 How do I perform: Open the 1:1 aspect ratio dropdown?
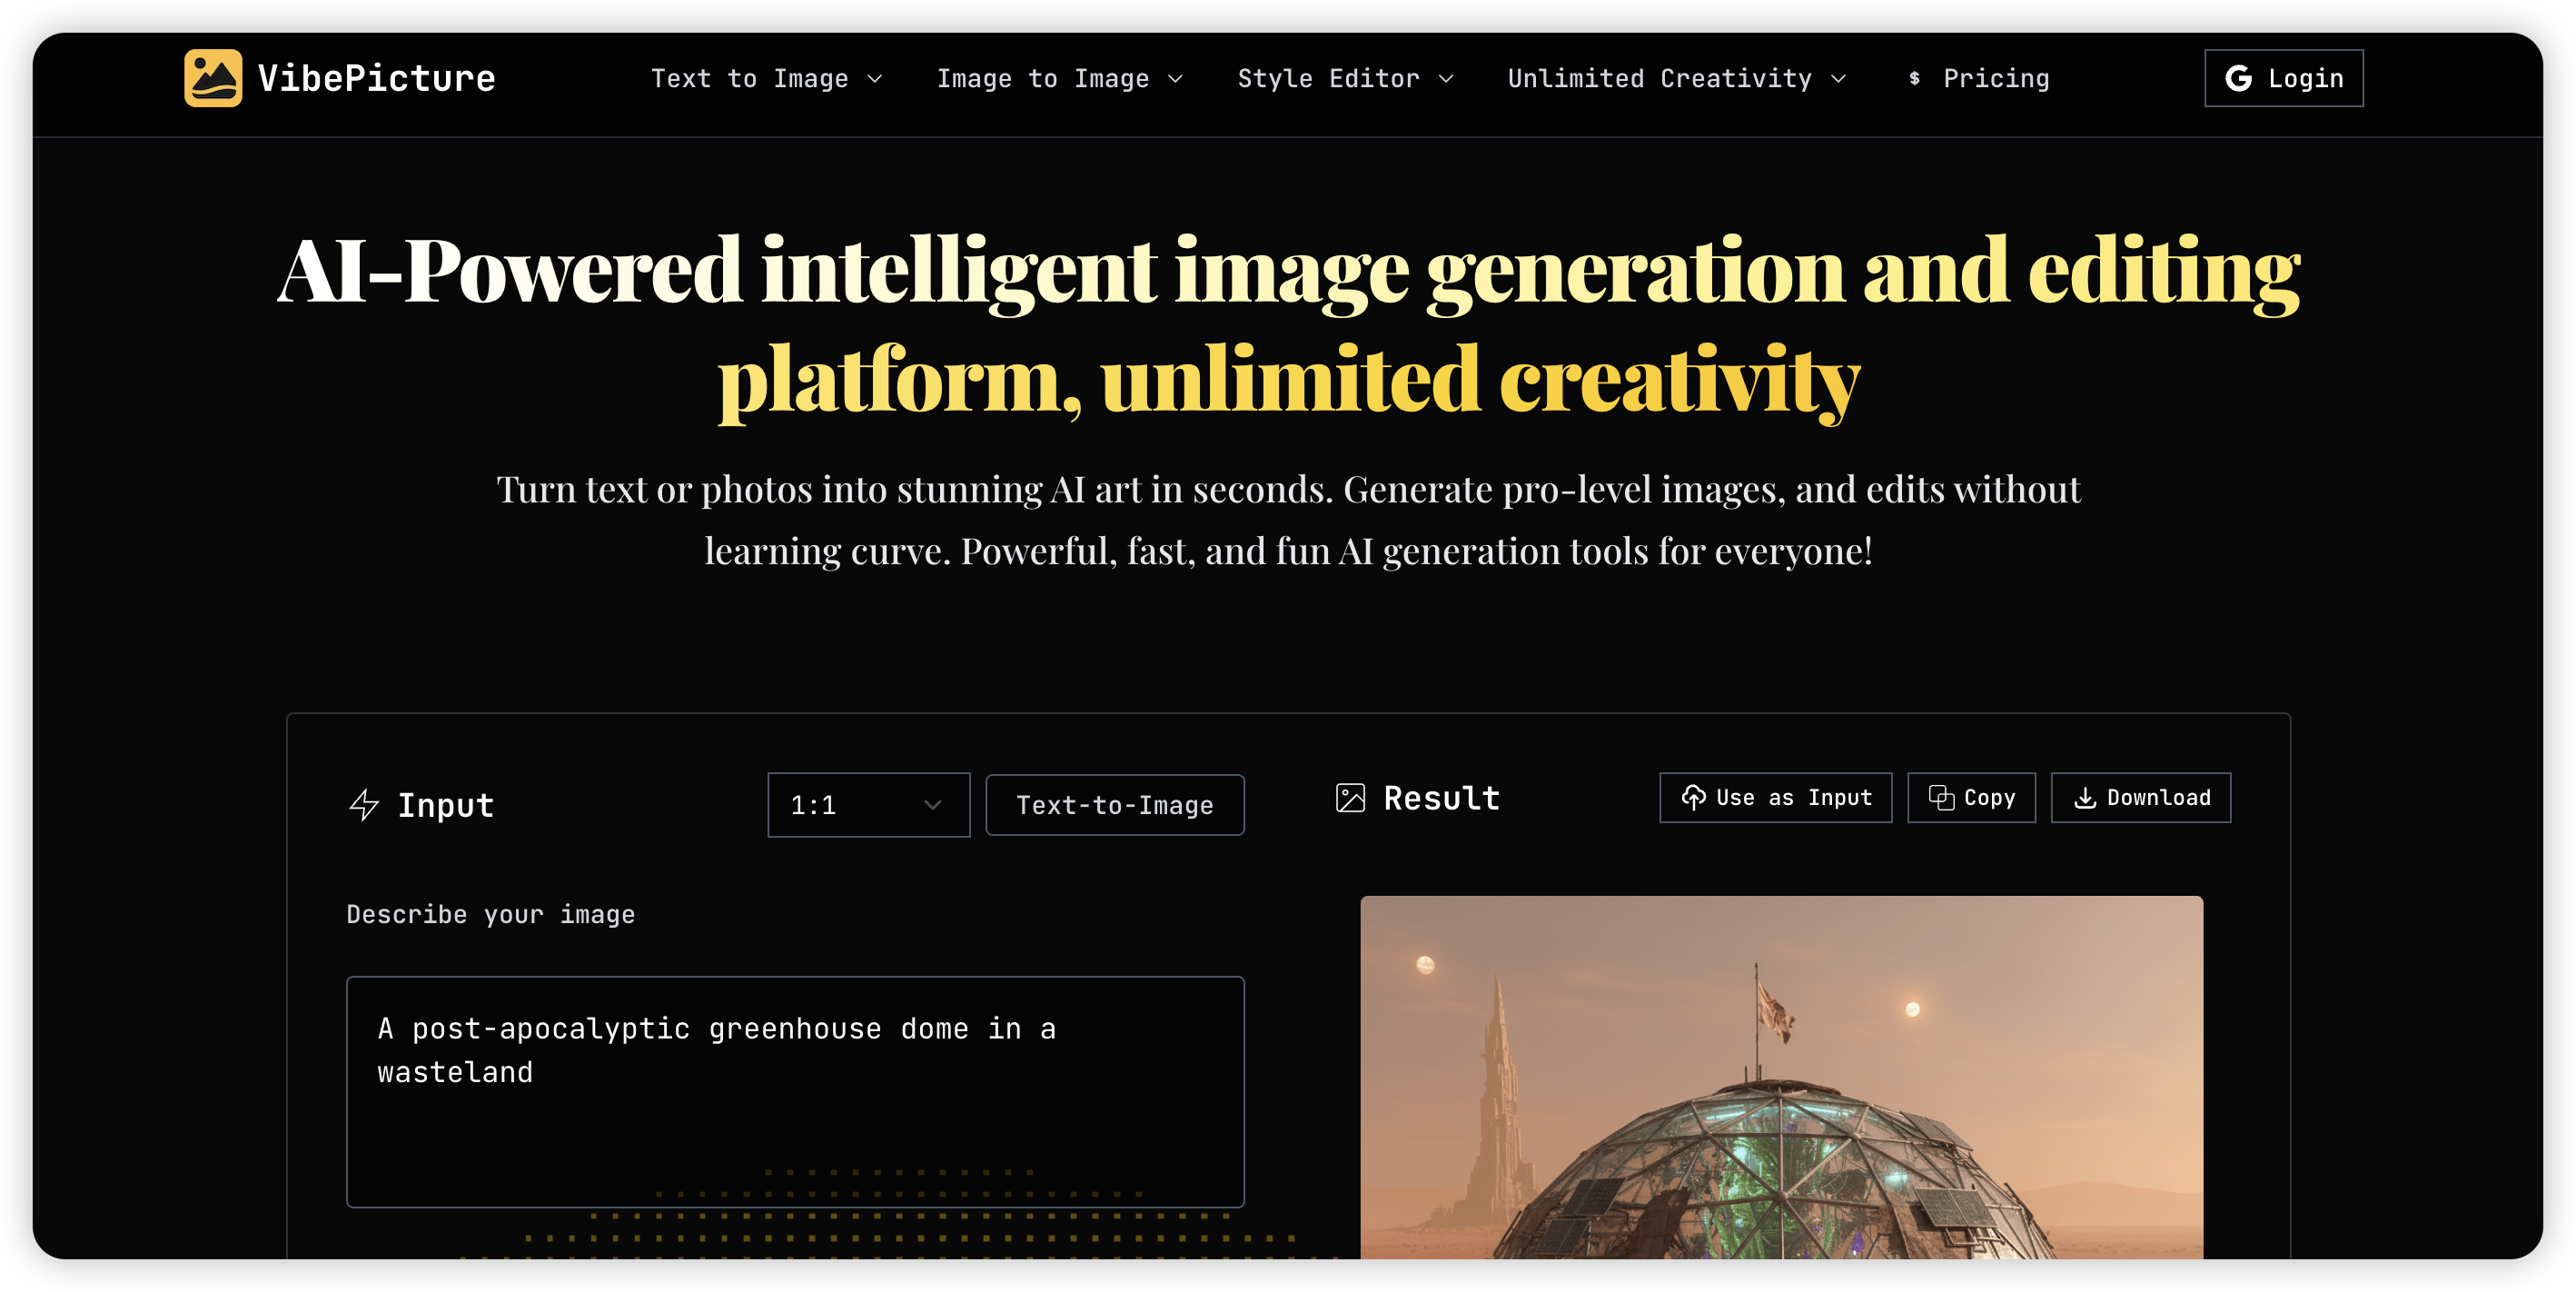(x=868, y=805)
